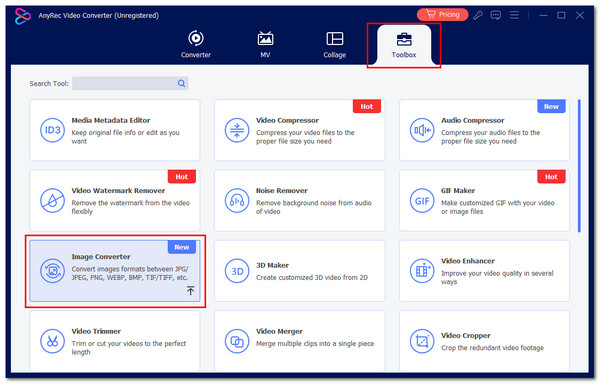Click the "Media Metadata Editor" title text

(111, 120)
